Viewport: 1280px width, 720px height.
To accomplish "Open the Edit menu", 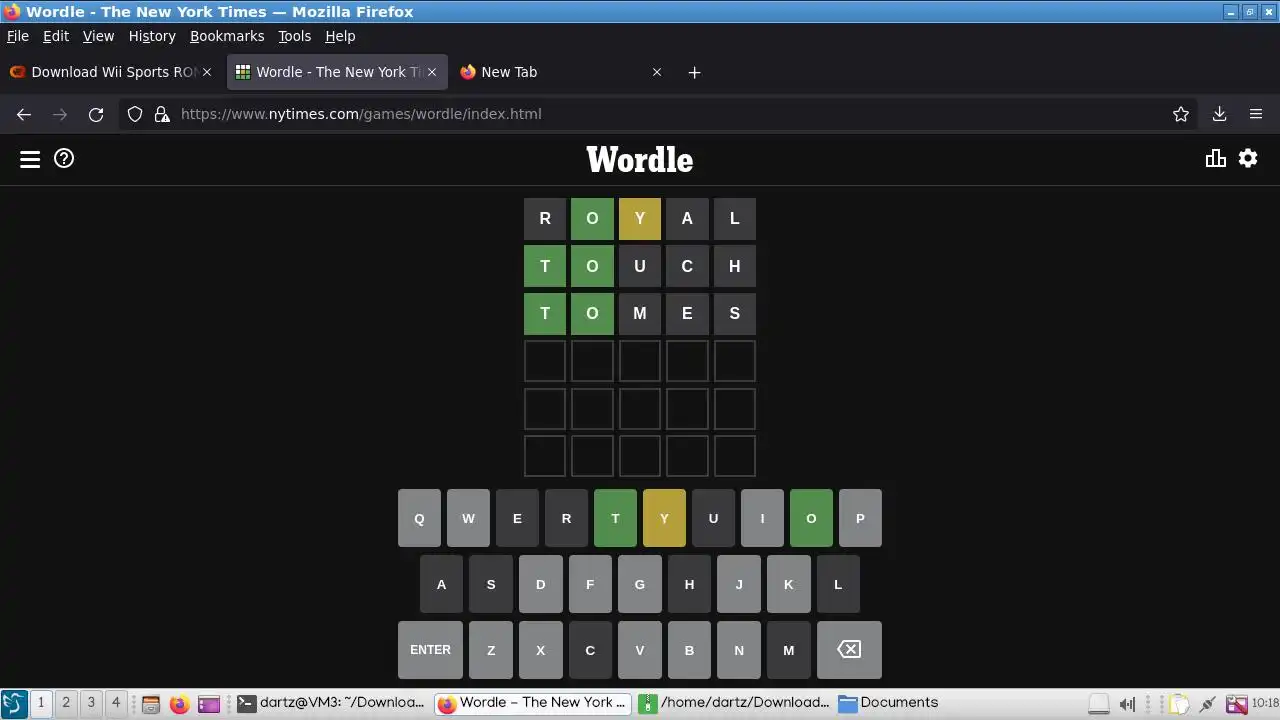I will [x=56, y=36].
